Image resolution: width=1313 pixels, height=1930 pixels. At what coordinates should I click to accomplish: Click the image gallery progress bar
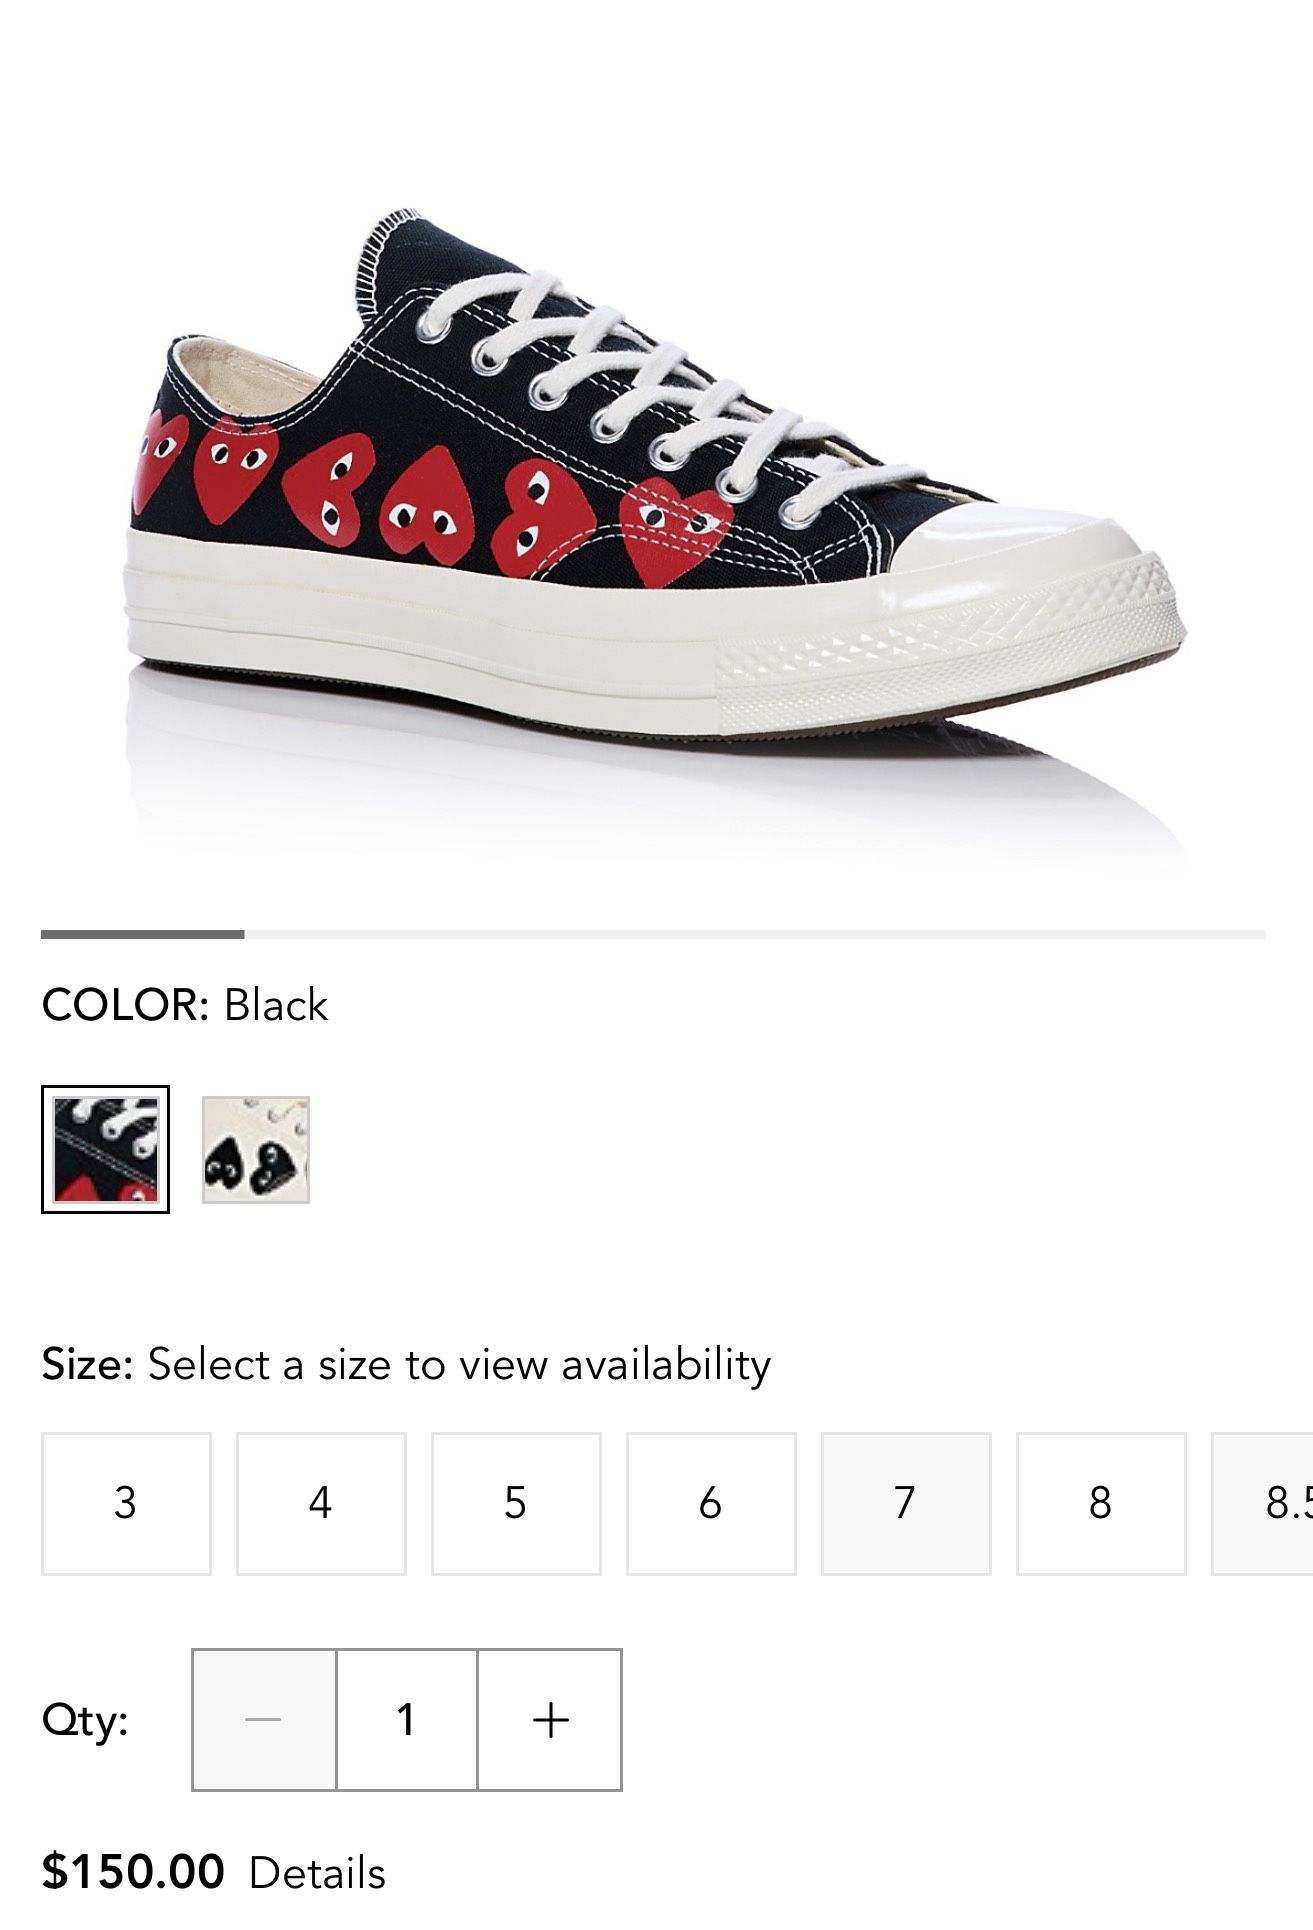click(x=653, y=934)
